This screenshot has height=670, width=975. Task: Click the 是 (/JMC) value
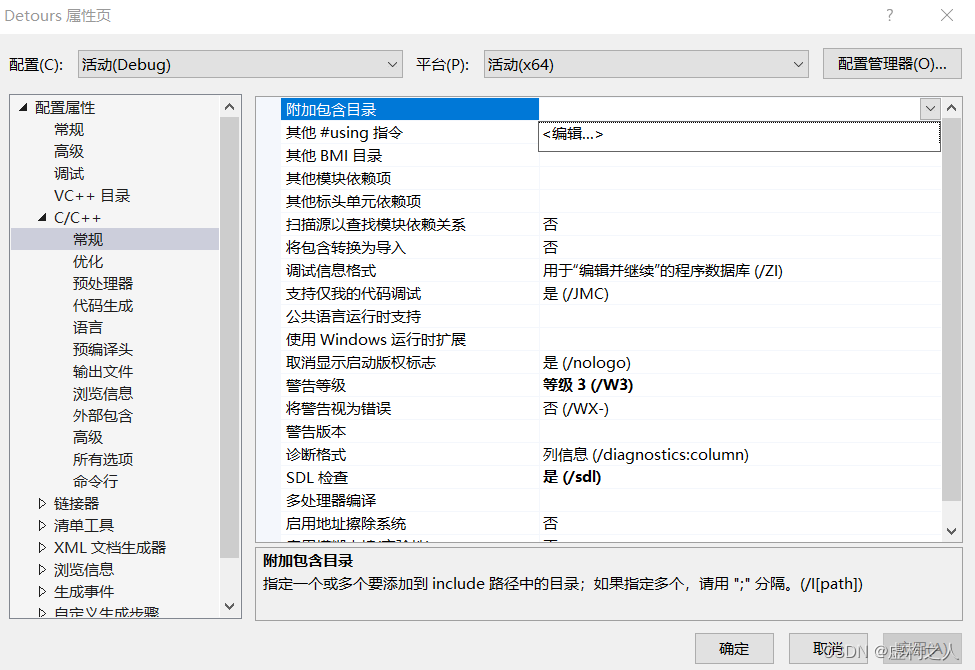click(x=575, y=294)
